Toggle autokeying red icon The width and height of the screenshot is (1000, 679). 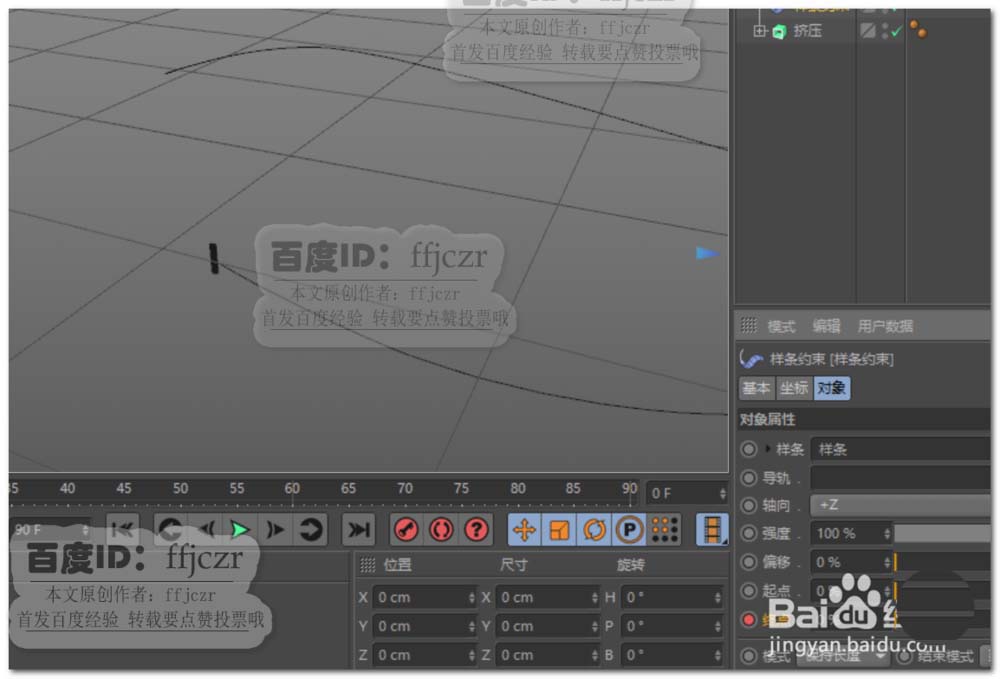coord(441,529)
